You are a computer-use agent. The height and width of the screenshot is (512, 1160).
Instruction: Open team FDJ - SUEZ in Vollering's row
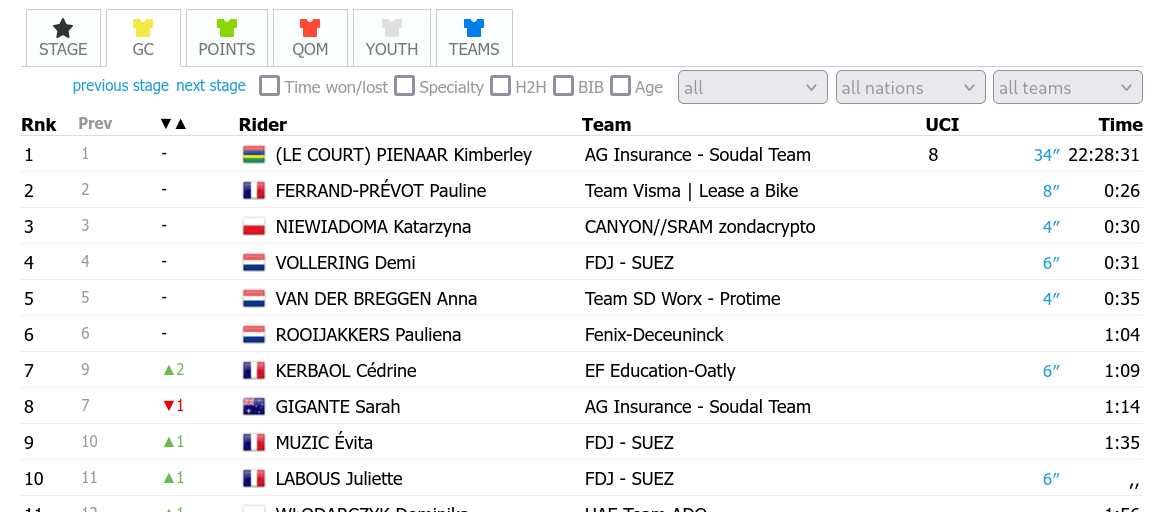coord(629,263)
